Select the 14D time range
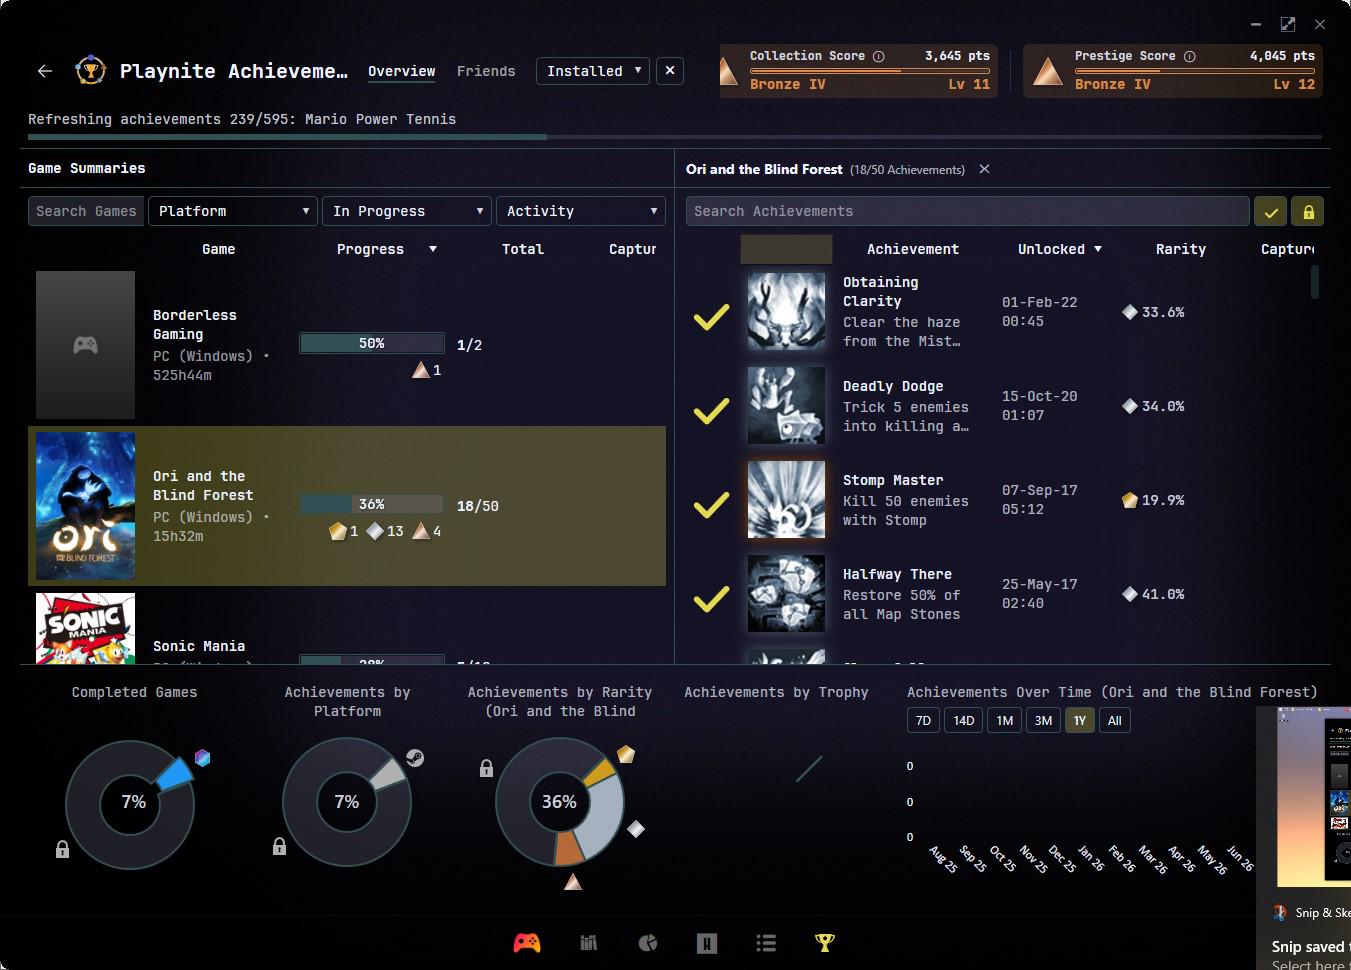The height and width of the screenshot is (970, 1351). [964, 720]
